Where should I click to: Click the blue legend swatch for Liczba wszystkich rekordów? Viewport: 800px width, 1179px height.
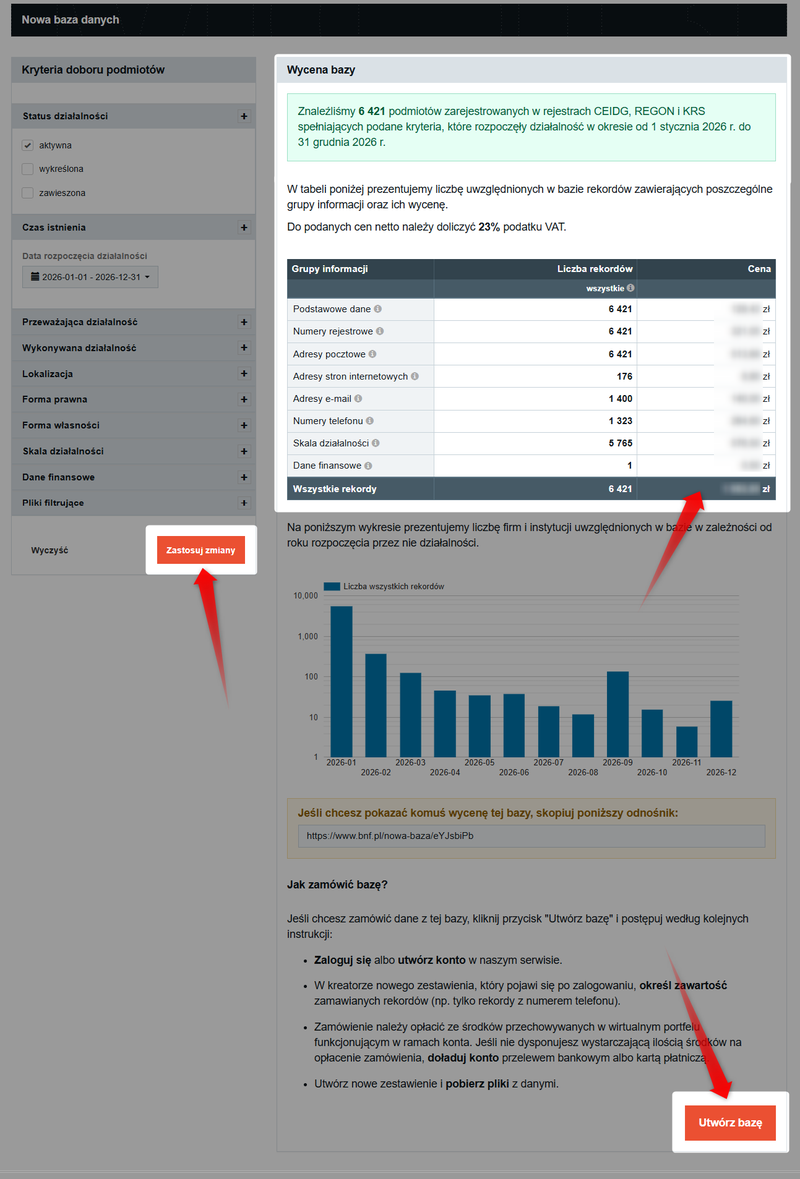(330, 586)
